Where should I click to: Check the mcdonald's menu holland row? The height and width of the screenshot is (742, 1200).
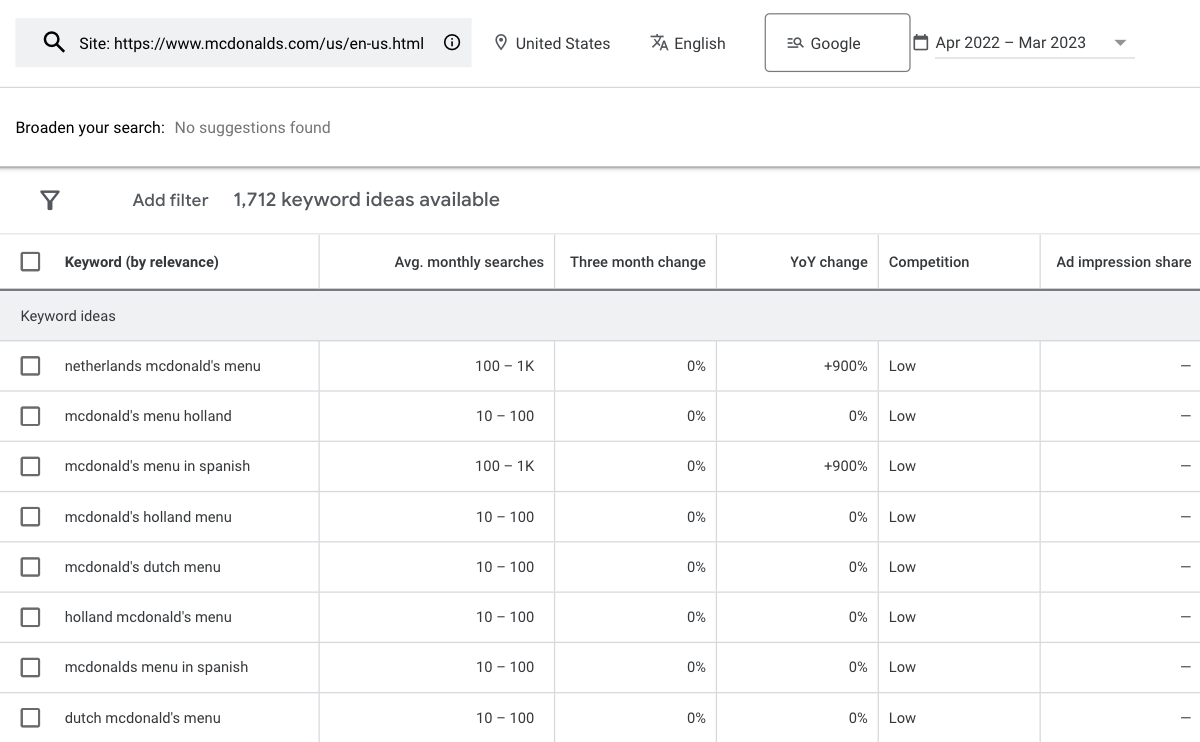coord(31,416)
